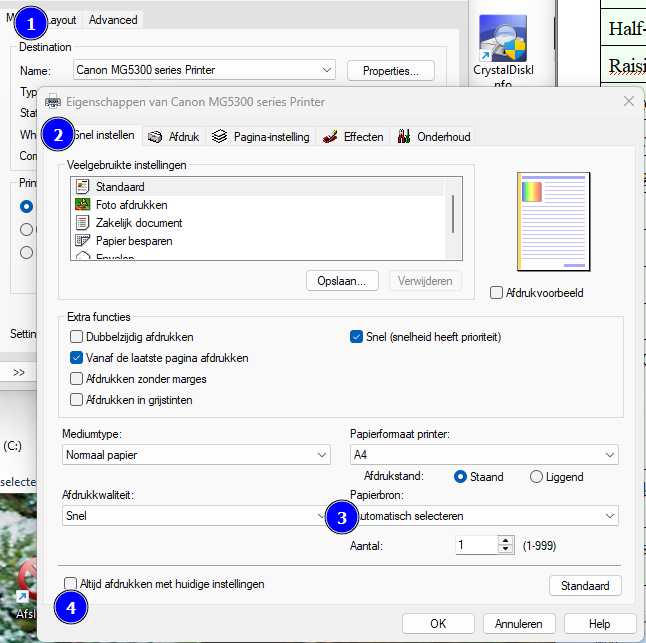646x643 pixels.
Task: Expand the print dialog with >> button
Action: (x=19, y=372)
